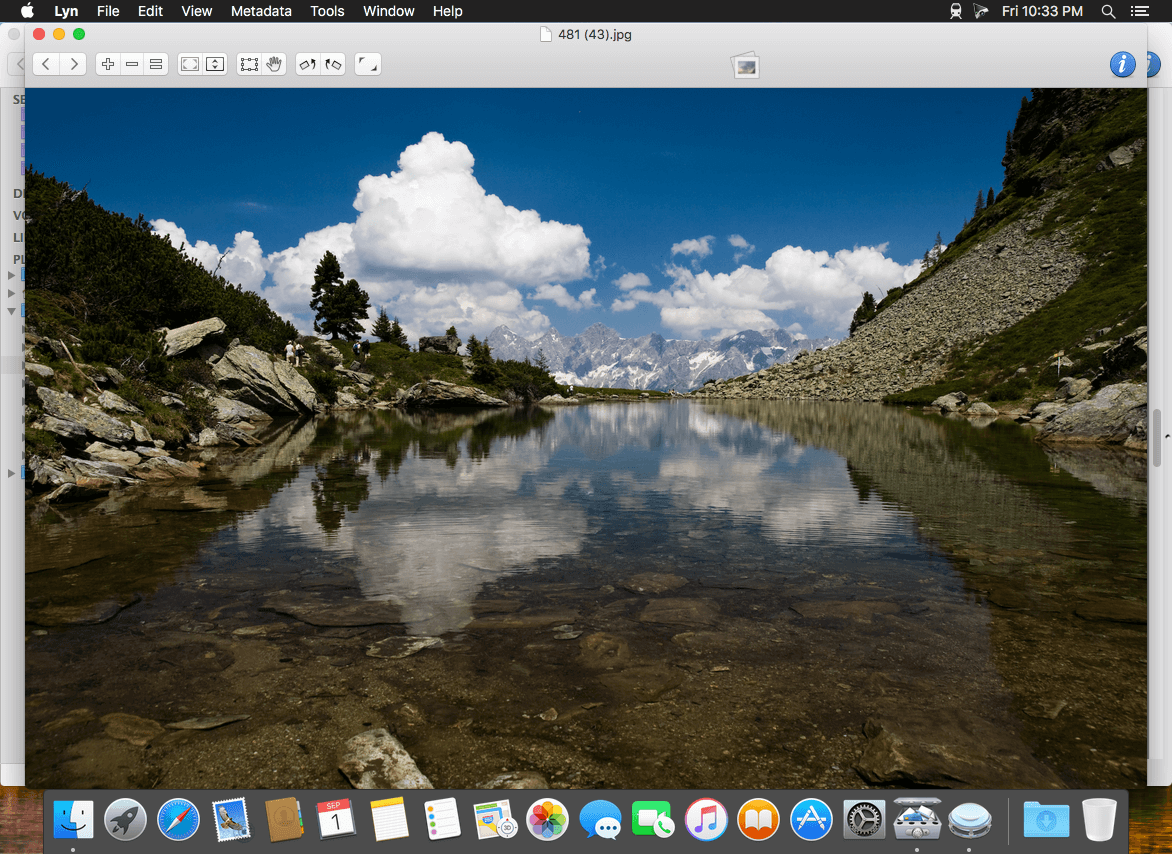Select the fit-to-window view icon
The height and width of the screenshot is (854, 1172).
(191, 64)
